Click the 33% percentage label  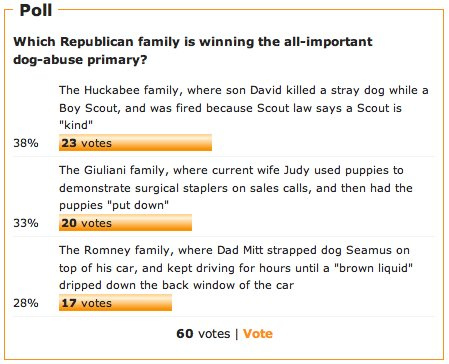pos(26,223)
